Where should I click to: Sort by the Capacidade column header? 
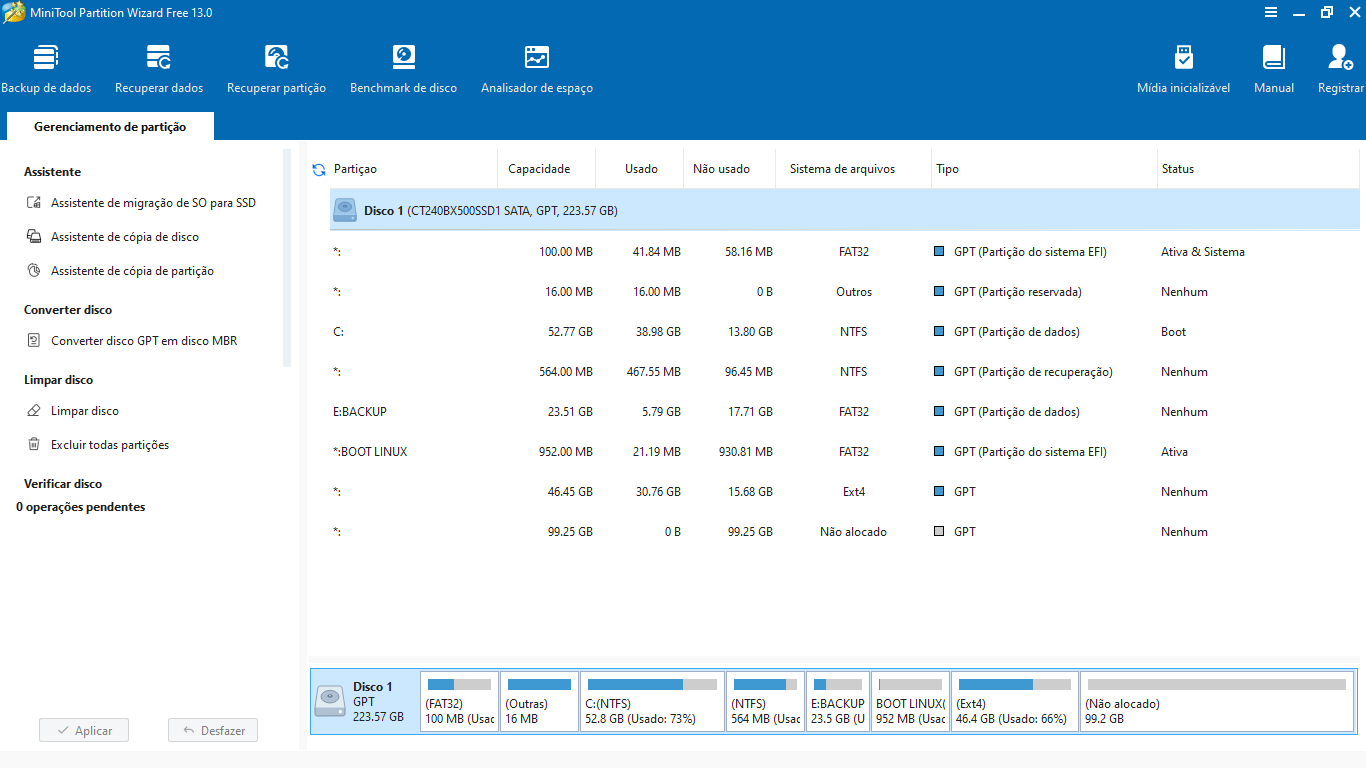[x=539, y=169]
